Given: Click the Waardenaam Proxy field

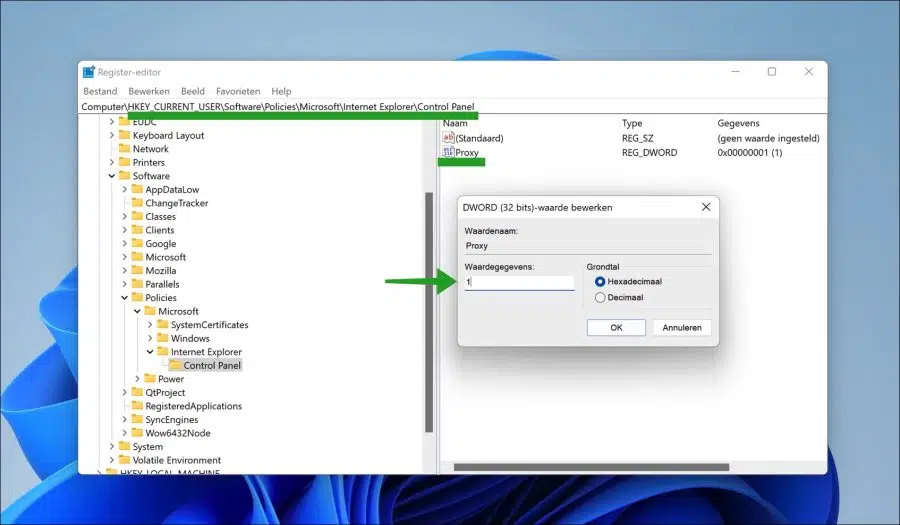Looking at the screenshot, I should 588,246.
